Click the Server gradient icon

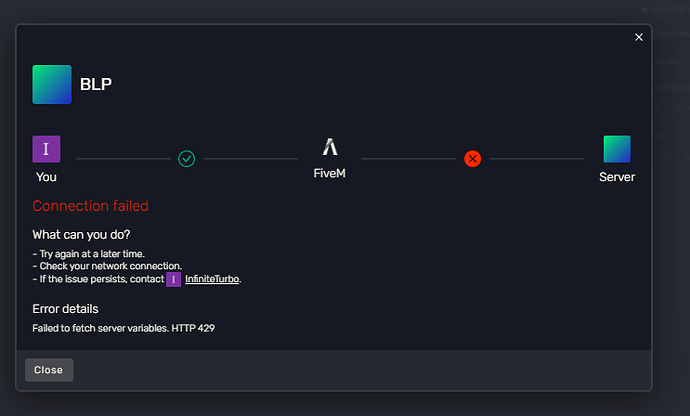click(617, 149)
